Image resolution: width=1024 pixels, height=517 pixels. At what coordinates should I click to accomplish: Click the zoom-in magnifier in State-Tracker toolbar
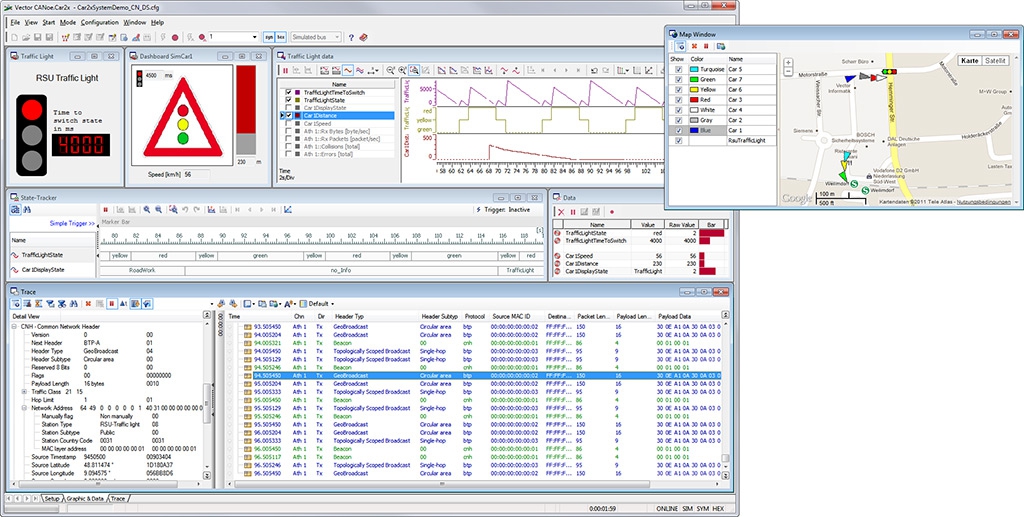pyautogui.click(x=146, y=209)
